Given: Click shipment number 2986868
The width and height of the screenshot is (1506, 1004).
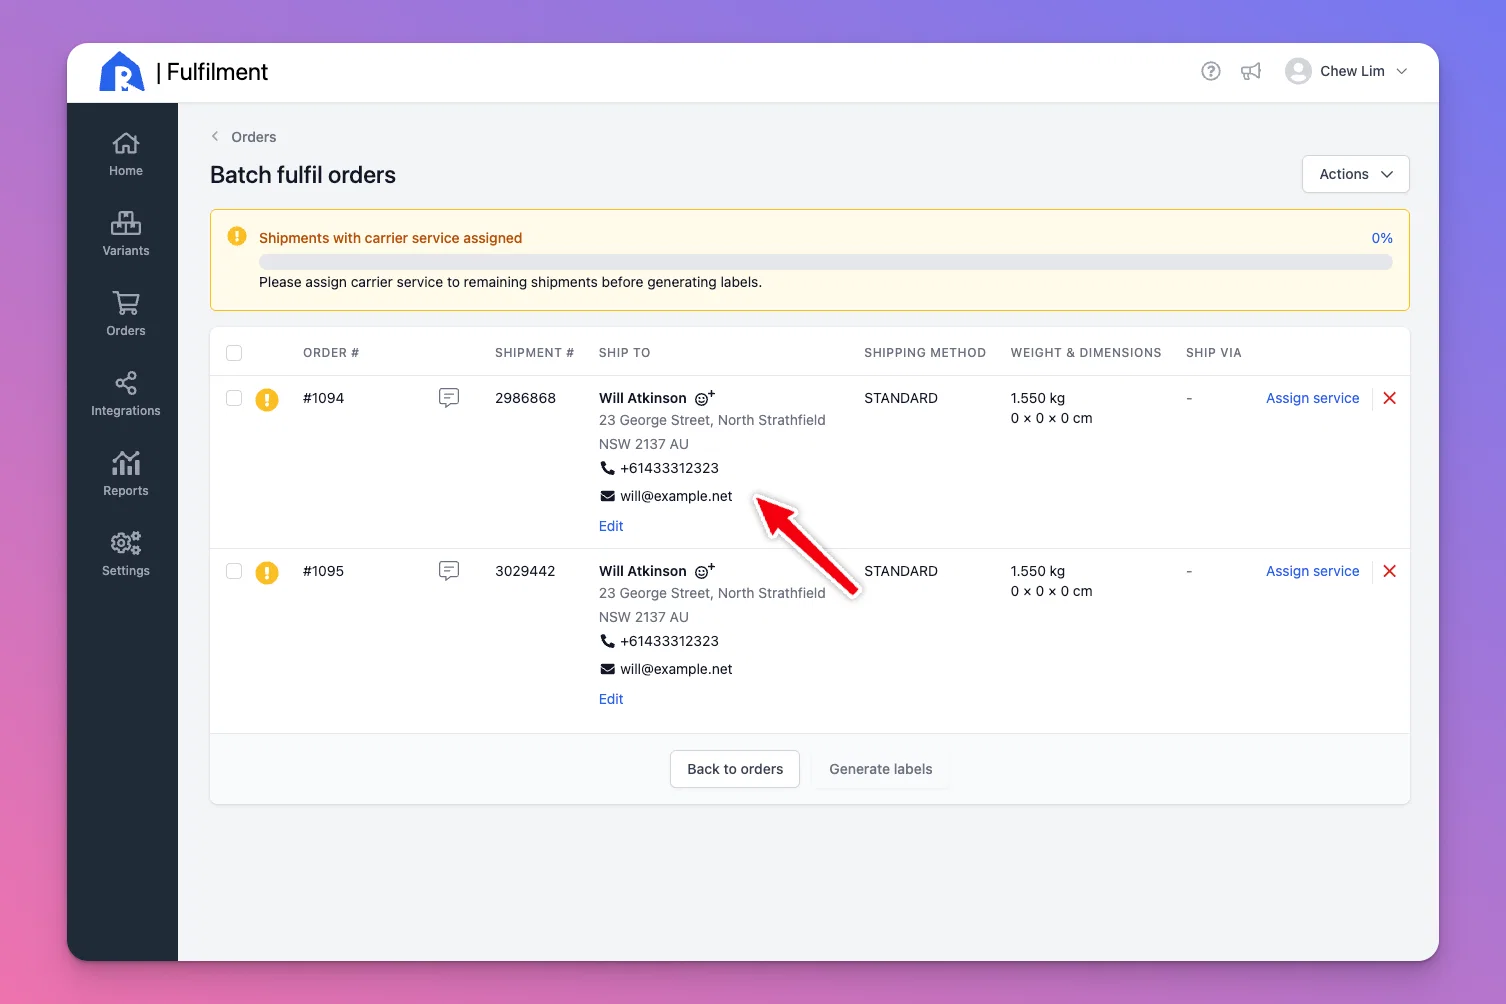Looking at the screenshot, I should pyautogui.click(x=525, y=398).
